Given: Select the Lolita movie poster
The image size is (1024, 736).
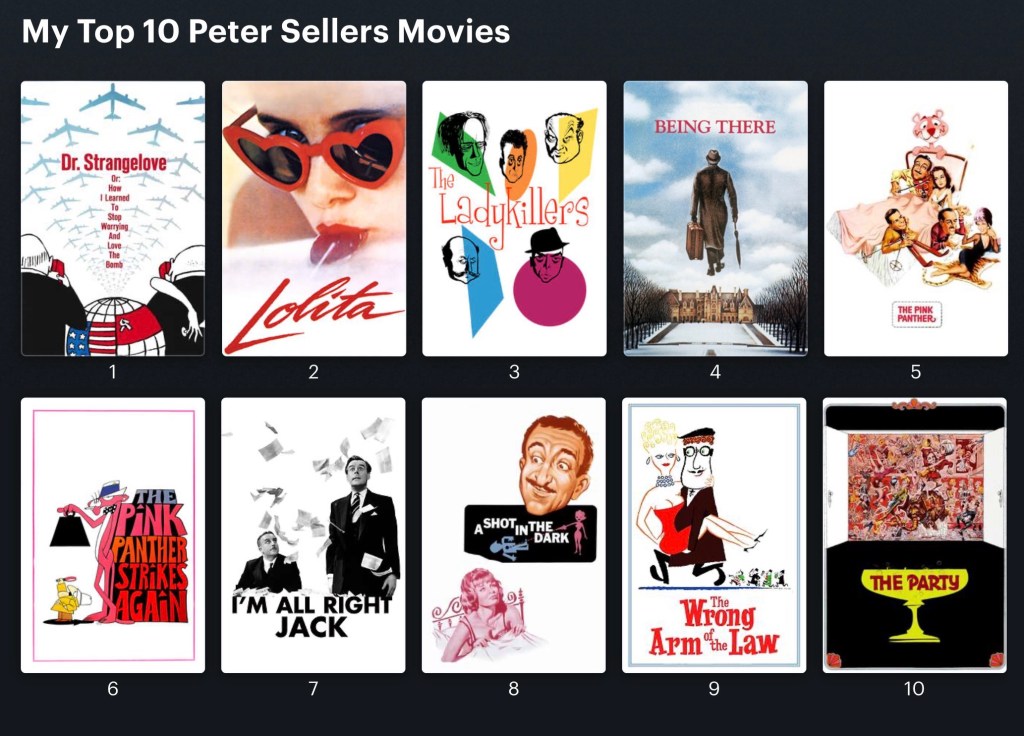Looking at the screenshot, I should click(x=314, y=218).
